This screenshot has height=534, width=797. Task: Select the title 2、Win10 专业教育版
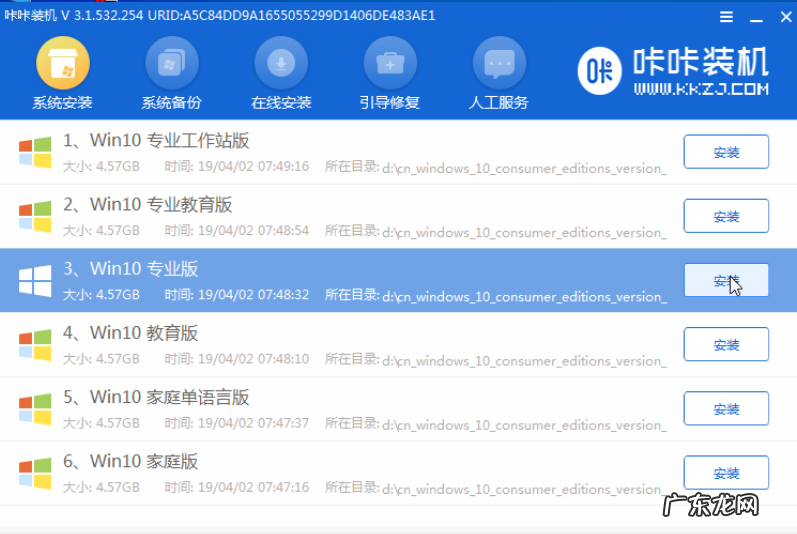(x=147, y=204)
